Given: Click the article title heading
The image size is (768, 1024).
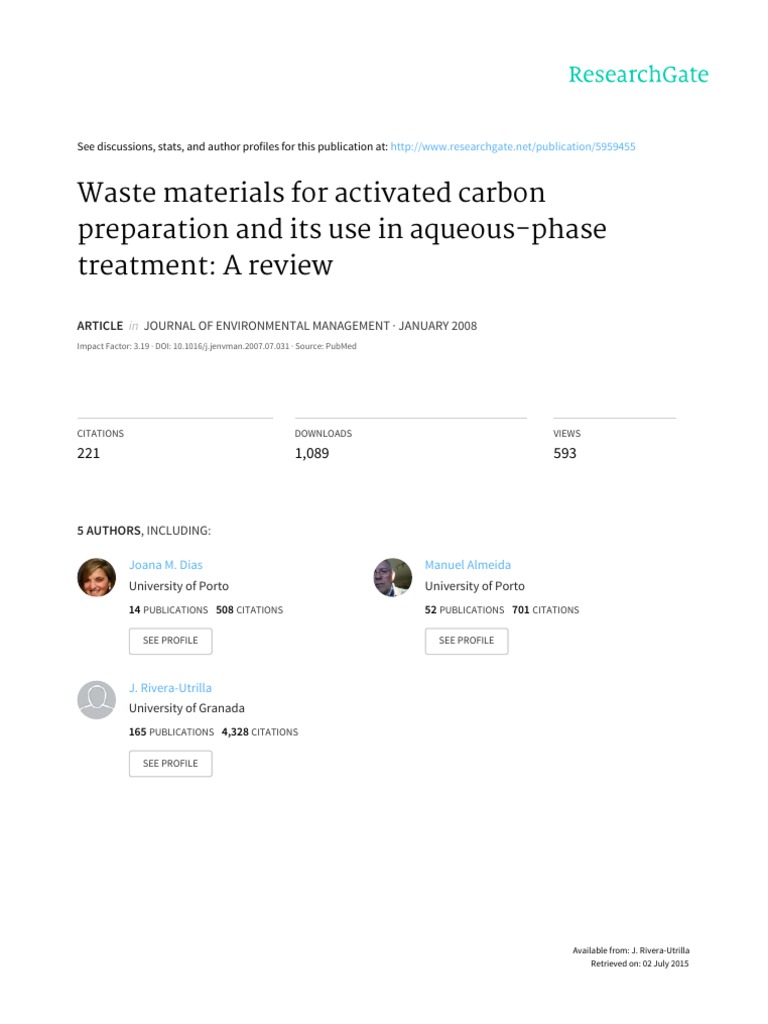Looking at the screenshot, I should click(x=342, y=229).
